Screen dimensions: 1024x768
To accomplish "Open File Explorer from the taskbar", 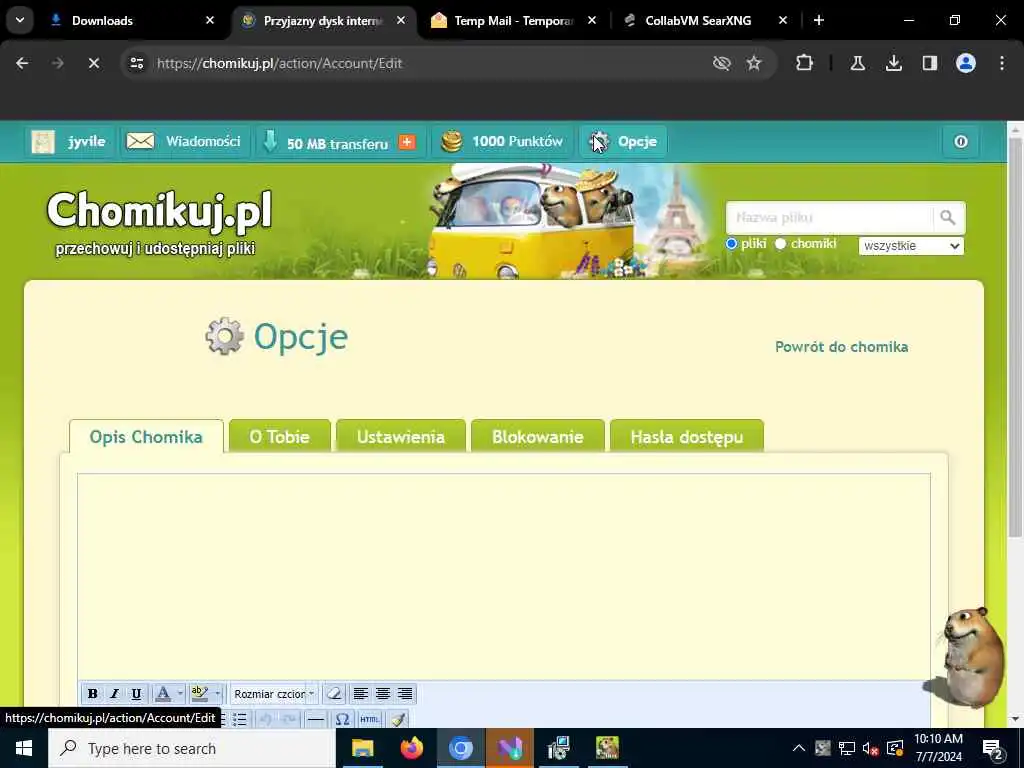I will pos(362,748).
